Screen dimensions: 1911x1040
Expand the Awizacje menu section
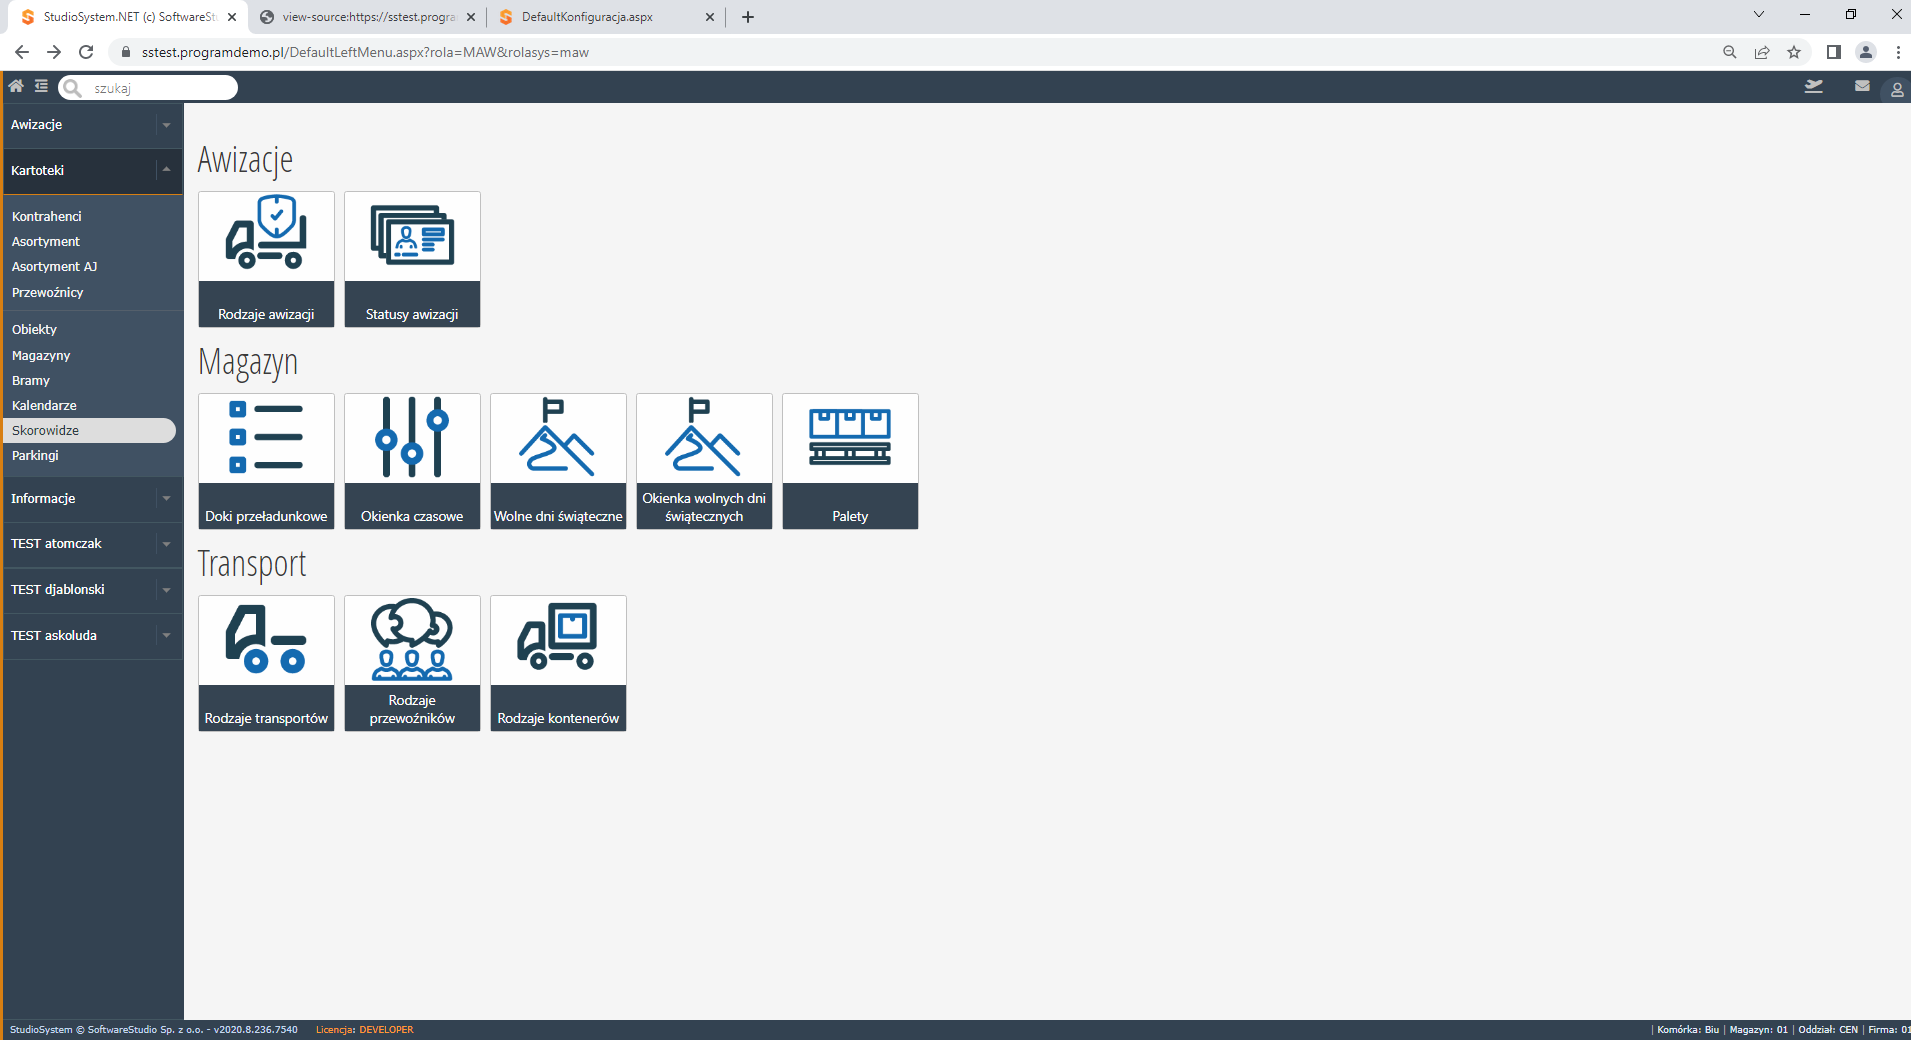[x=92, y=125]
